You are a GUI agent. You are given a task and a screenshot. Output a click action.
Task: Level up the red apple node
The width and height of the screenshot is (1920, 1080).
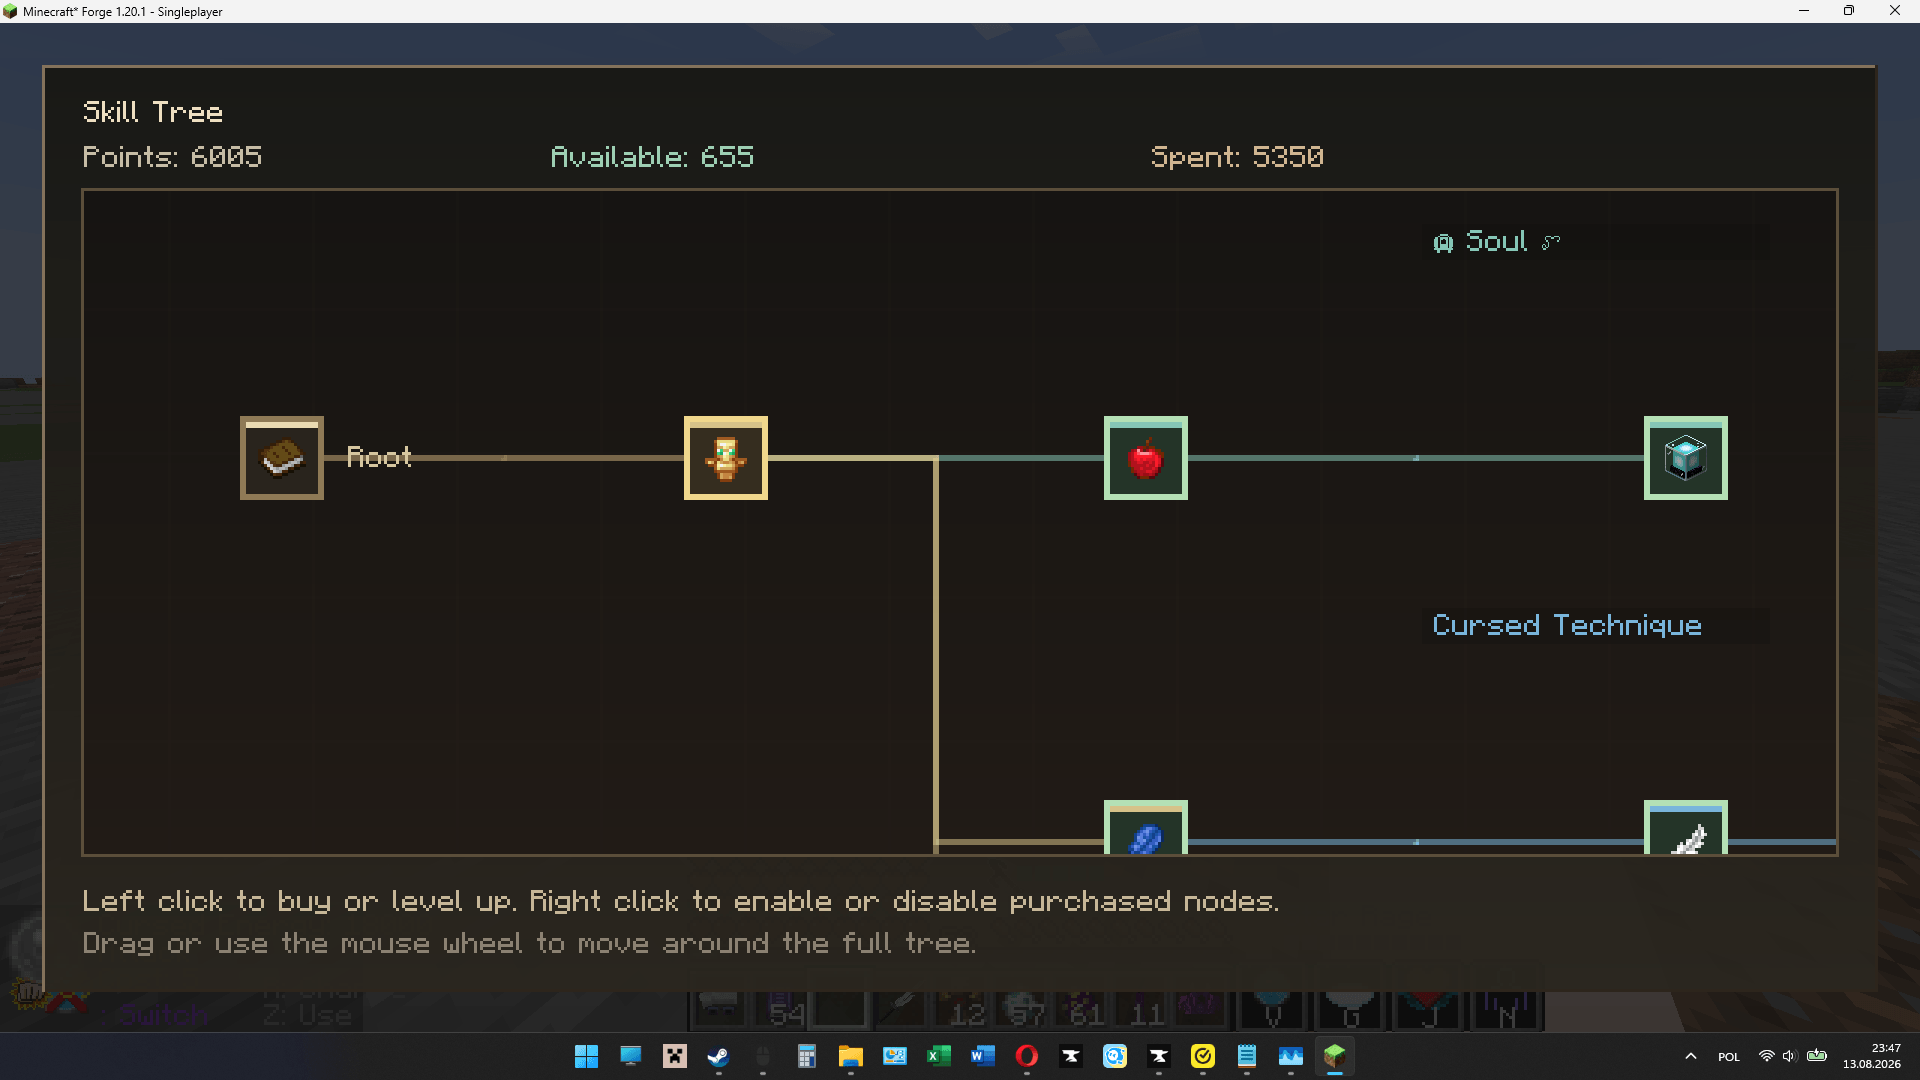click(x=1146, y=458)
